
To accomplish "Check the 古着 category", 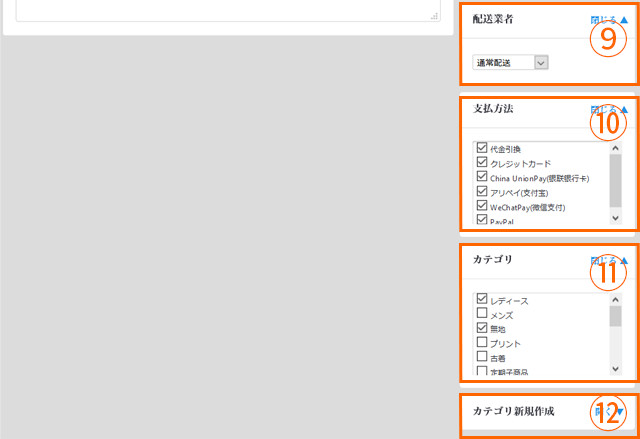I will coord(482,356).
